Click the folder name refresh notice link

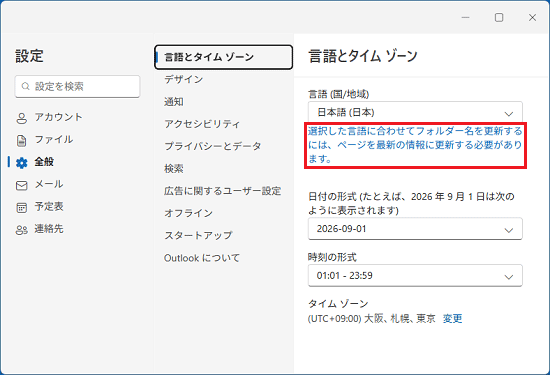tap(415, 145)
